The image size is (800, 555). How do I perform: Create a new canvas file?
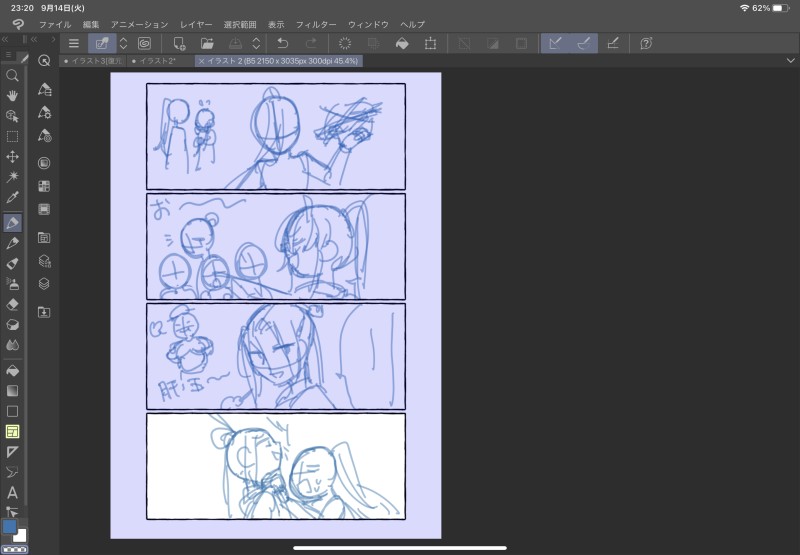click(179, 43)
